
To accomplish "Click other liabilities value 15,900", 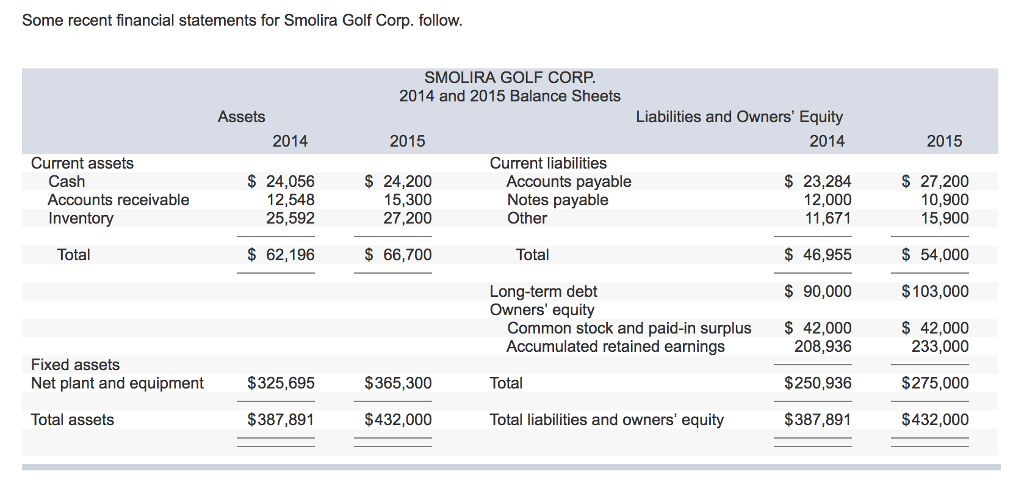I will (x=945, y=218).
